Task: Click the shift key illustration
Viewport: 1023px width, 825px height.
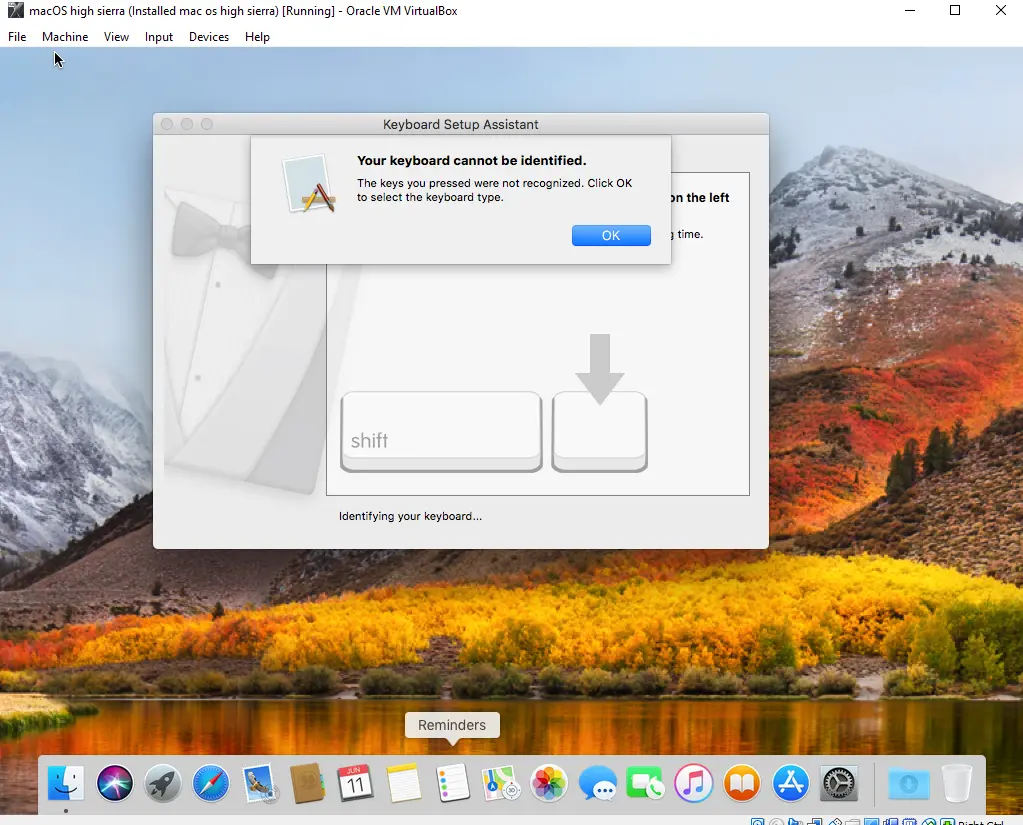Action: tap(441, 431)
